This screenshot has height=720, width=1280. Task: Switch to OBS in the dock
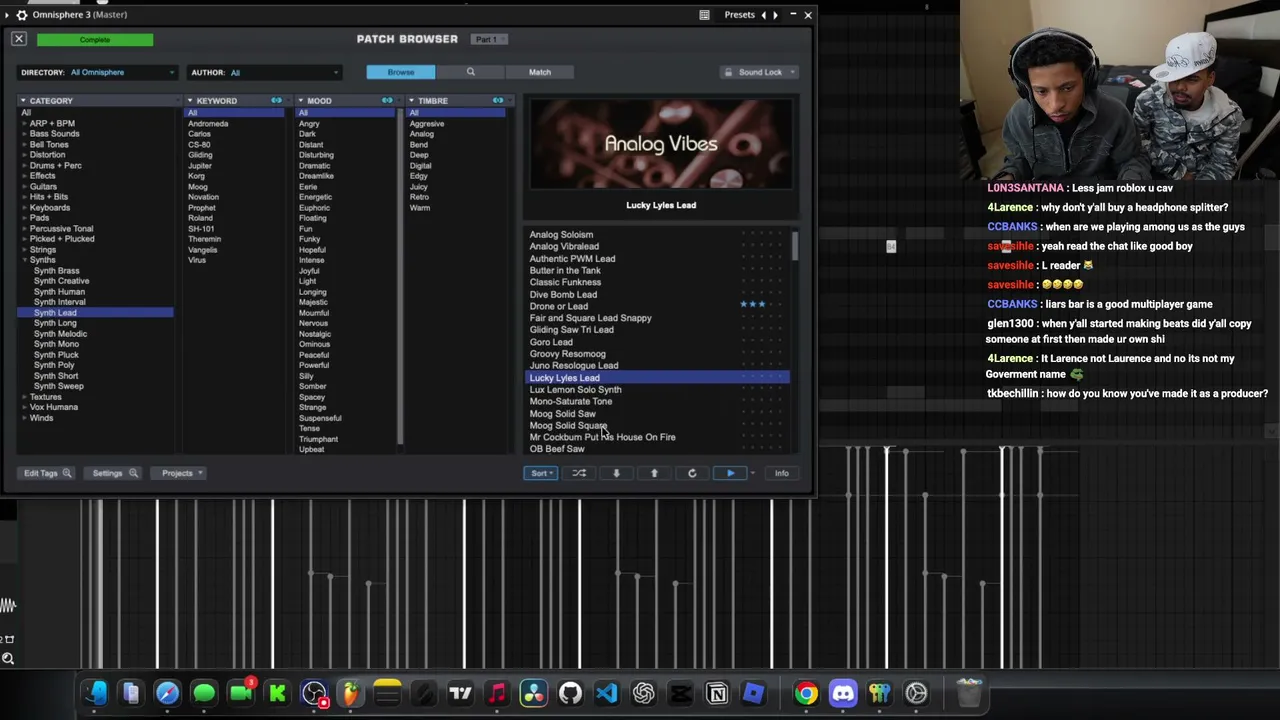pyautogui.click(x=314, y=693)
